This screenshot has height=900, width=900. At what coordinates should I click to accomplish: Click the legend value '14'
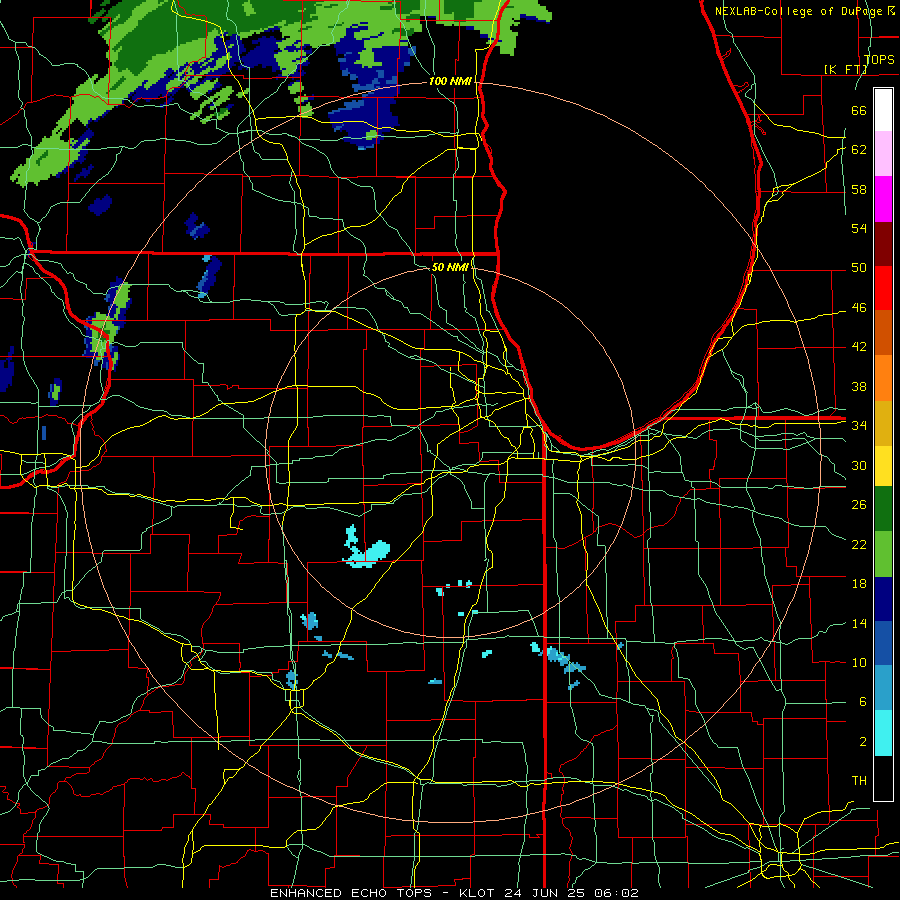coord(859,623)
